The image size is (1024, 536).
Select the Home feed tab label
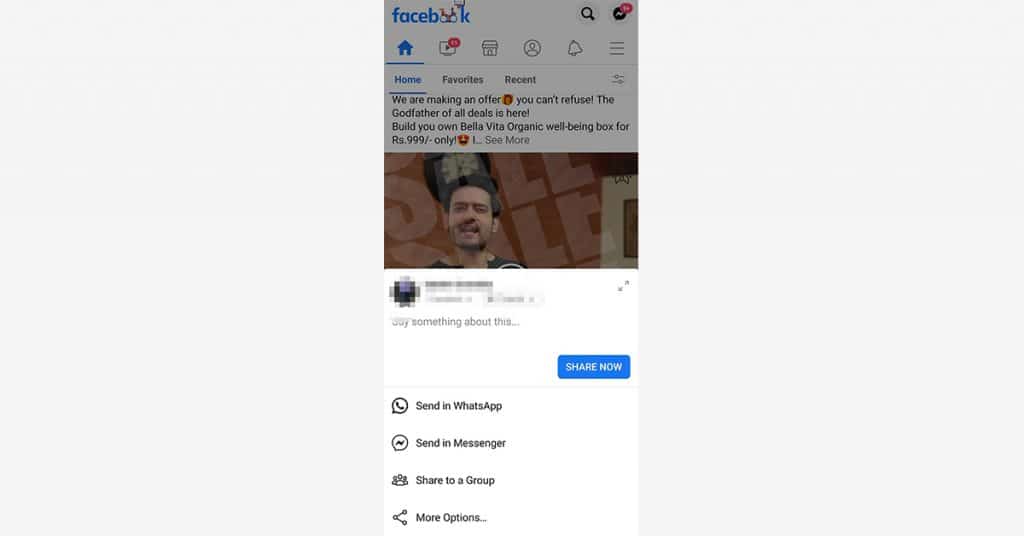pos(408,80)
